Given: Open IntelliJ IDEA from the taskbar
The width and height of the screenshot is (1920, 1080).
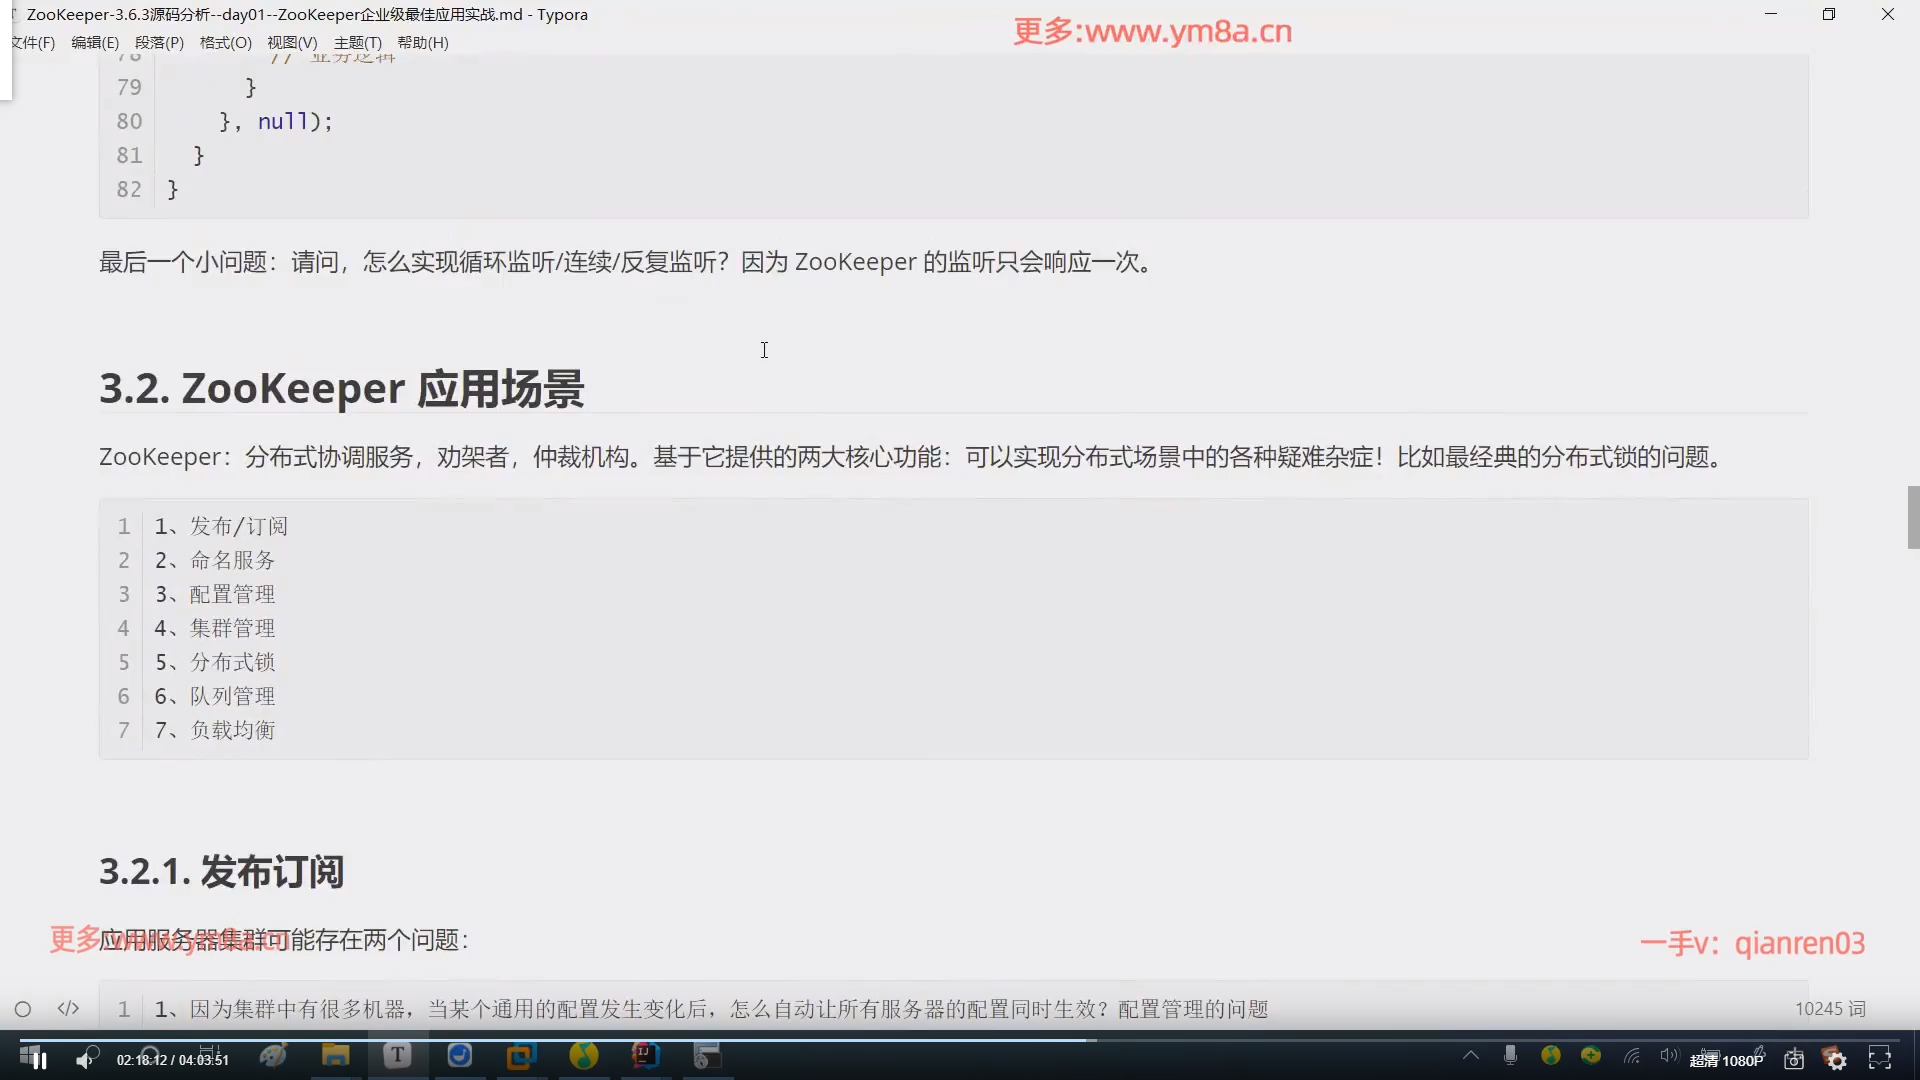Looking at the screenshot, I should (645, 1055).
